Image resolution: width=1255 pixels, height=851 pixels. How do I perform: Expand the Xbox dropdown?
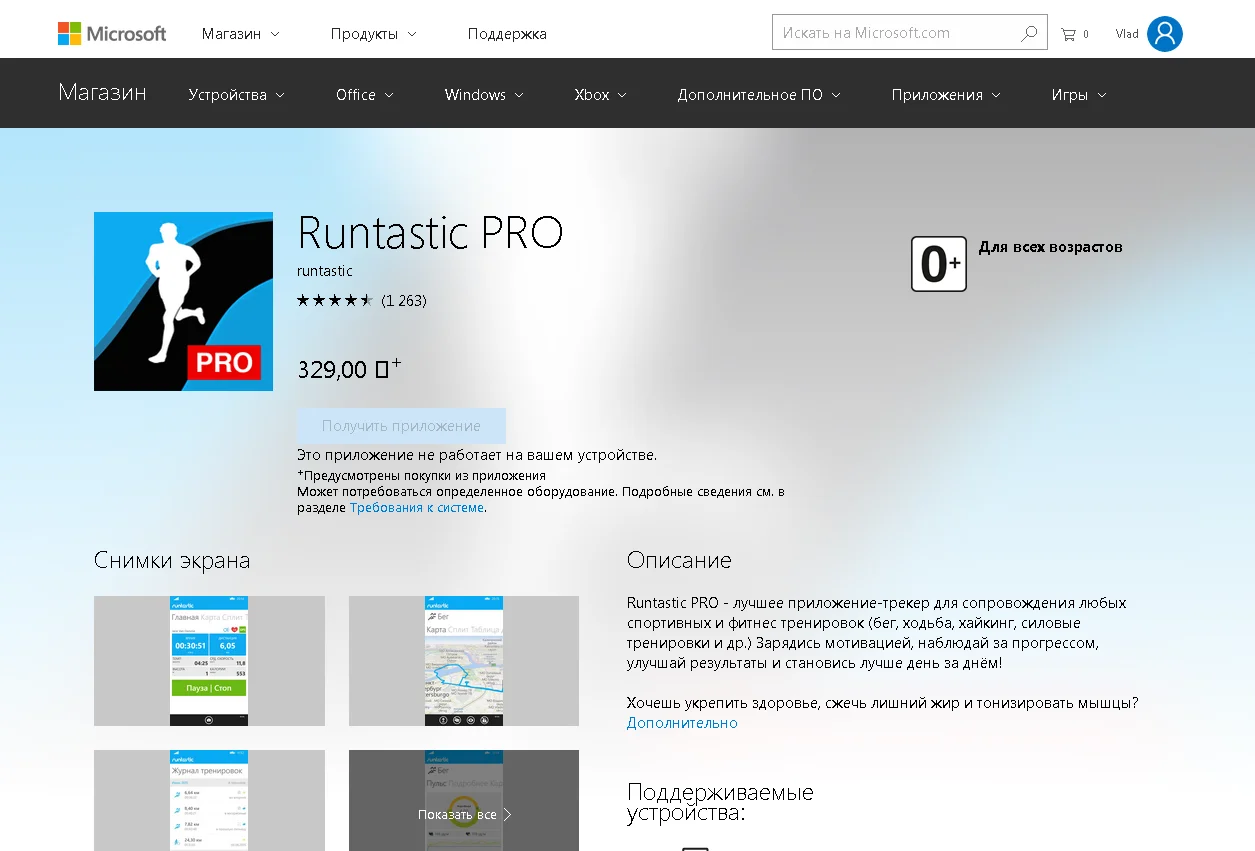(x=600, y=95)
